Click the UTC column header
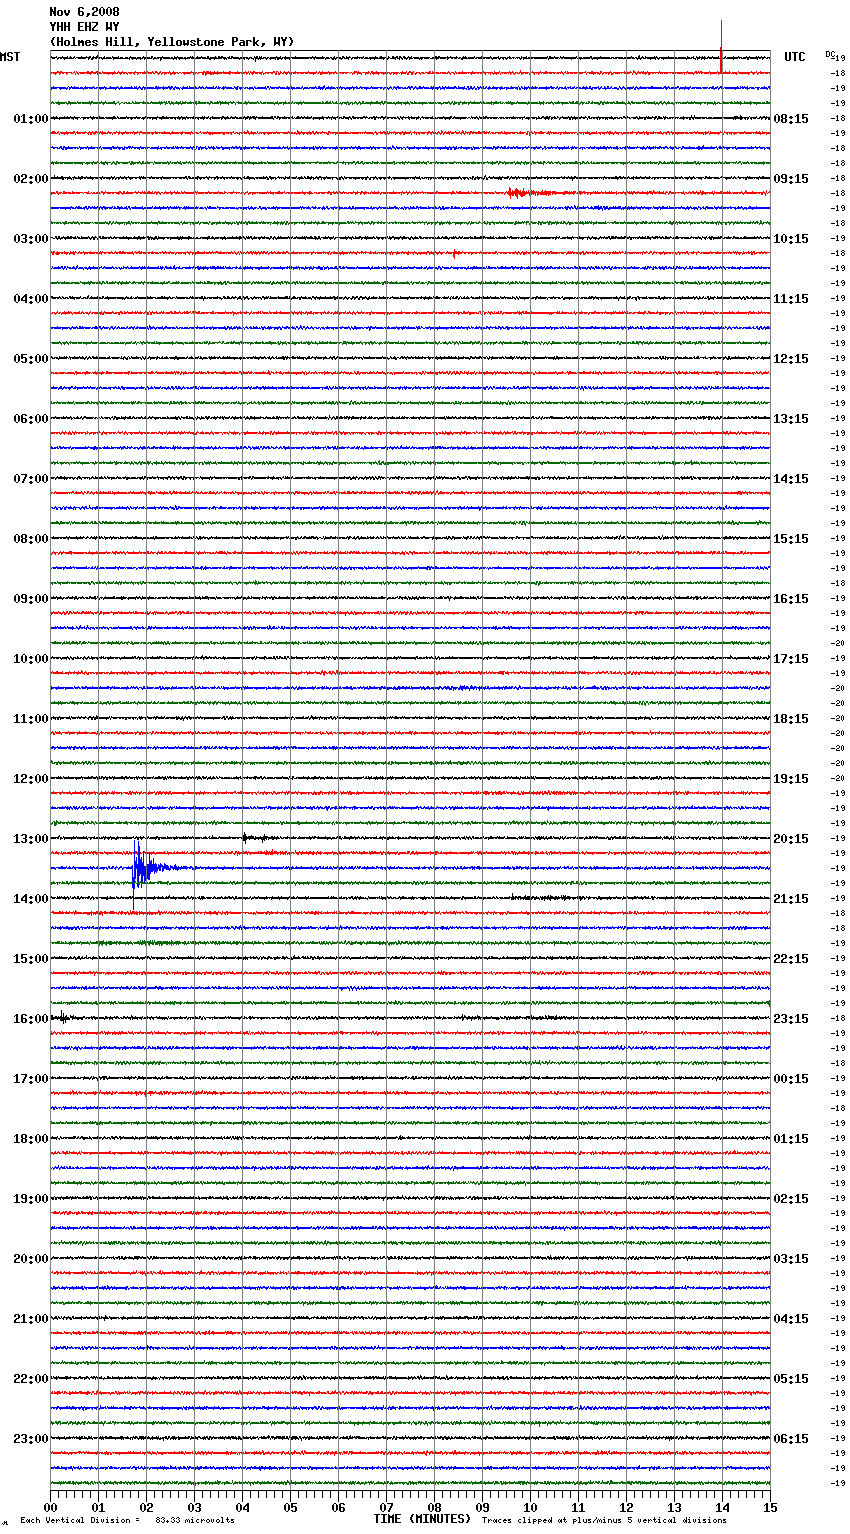The height and width of the screenshot is (1534, 850). point(795,57)
